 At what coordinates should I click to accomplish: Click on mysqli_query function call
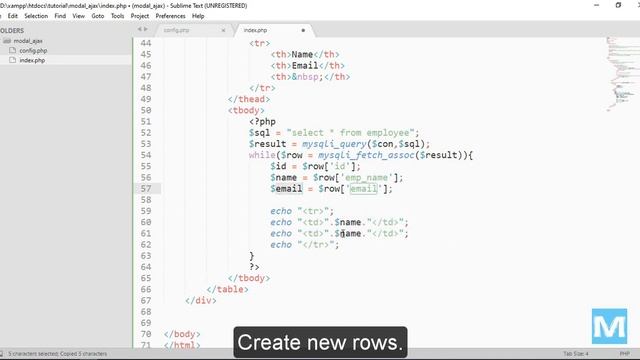tap(334, 144)
